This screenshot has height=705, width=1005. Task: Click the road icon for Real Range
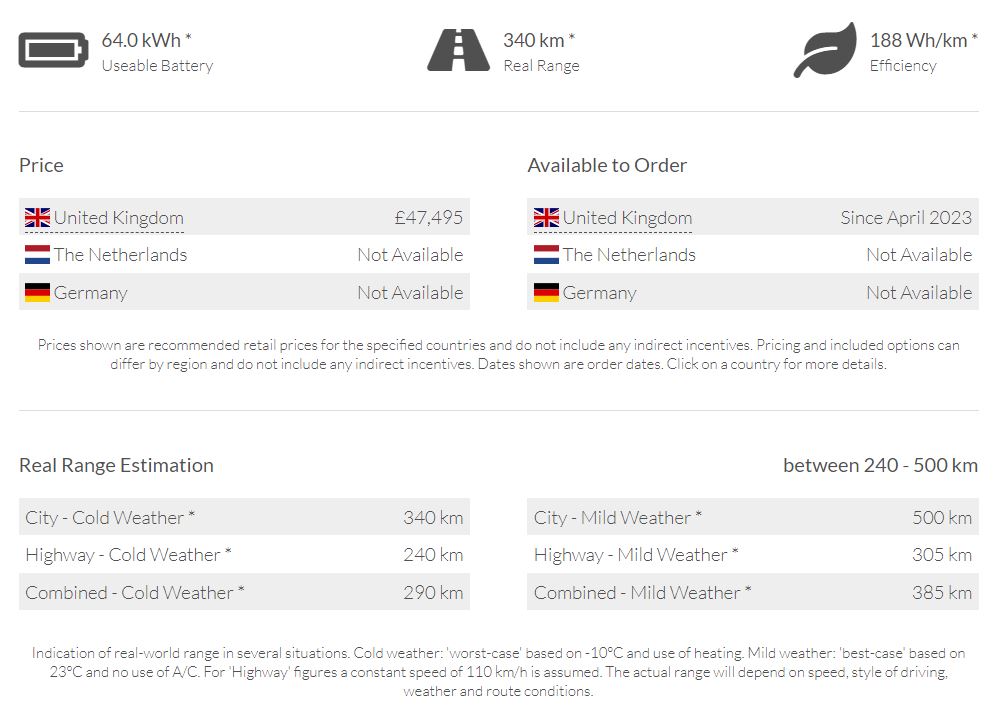pyautogui.click(x=459, y=51)
